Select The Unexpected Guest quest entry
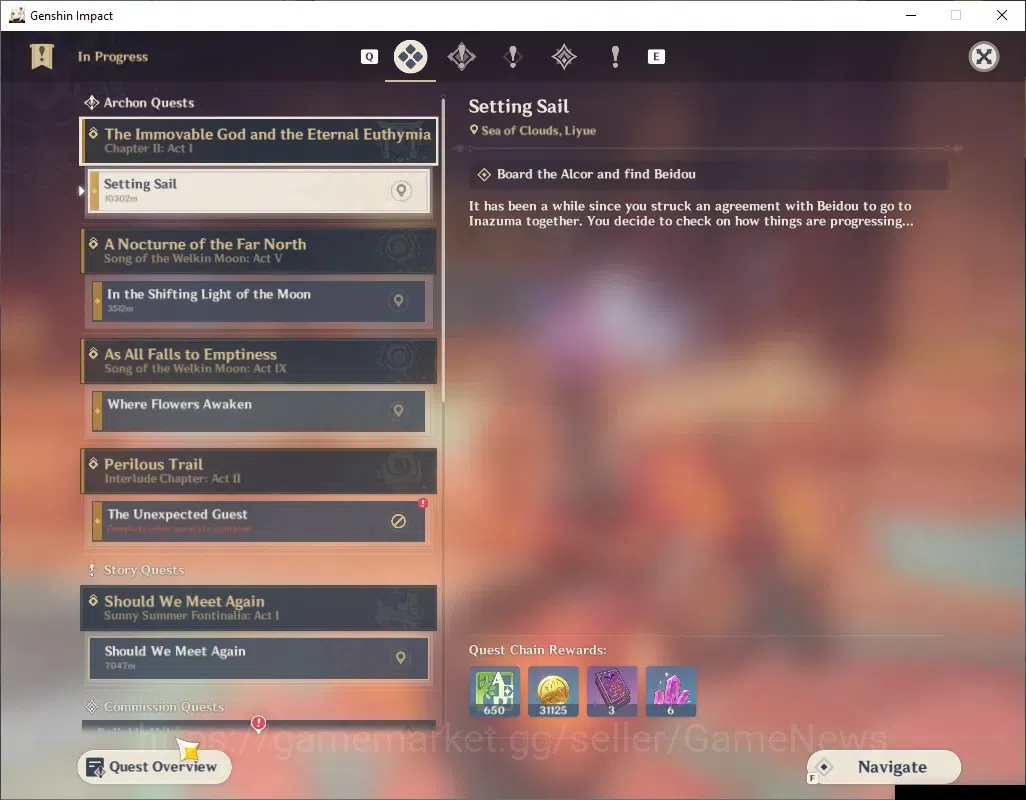 (x=259, y=521)
